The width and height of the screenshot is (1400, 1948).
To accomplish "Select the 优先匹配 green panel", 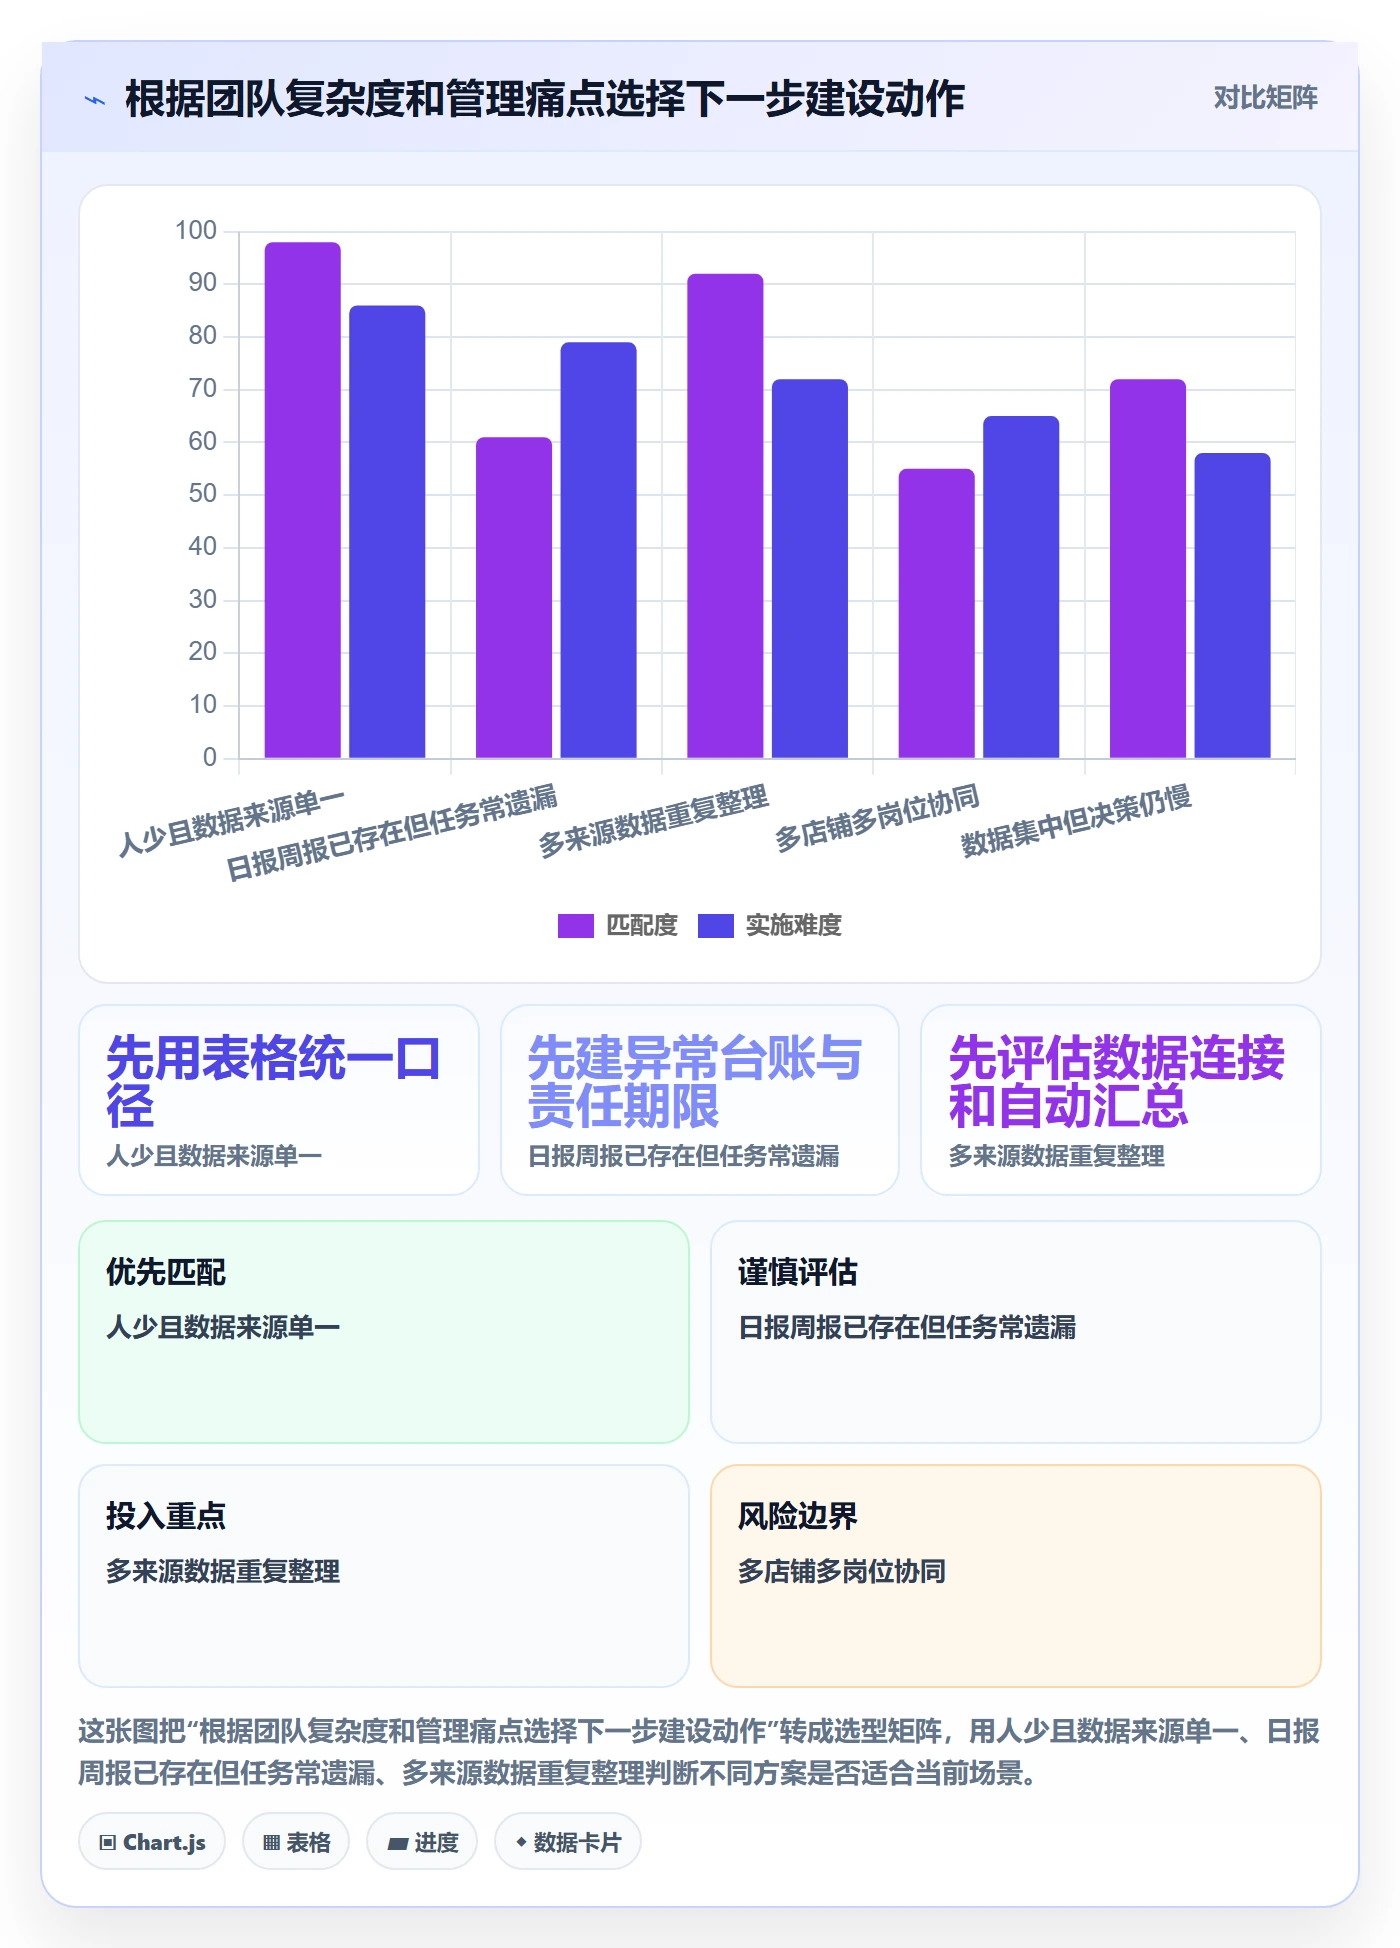I will [384, 1332].
